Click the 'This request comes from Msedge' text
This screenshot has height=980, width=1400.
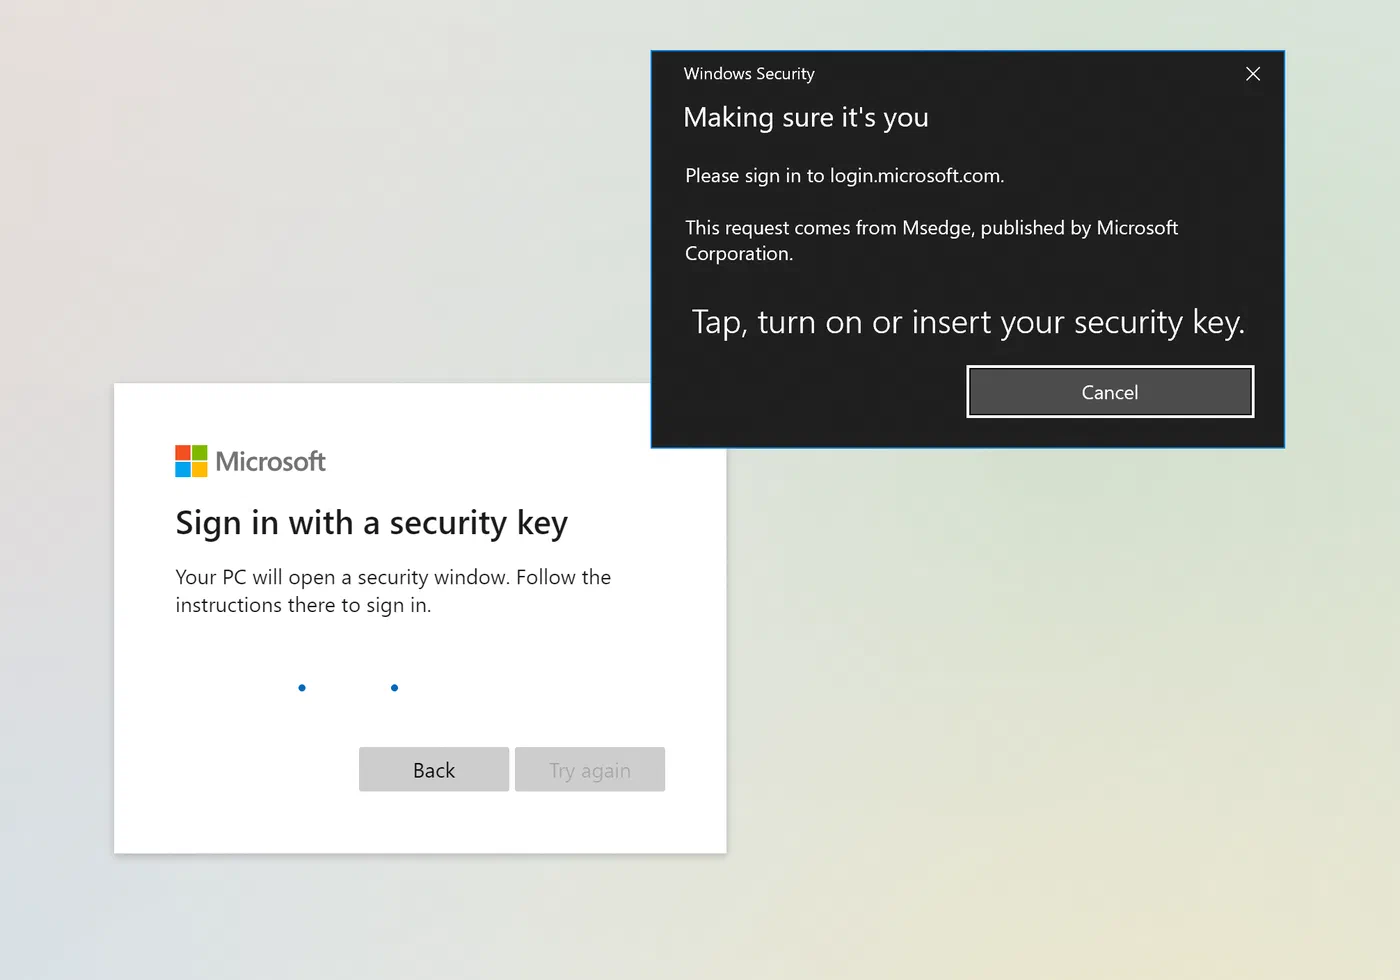pyautogui.click(x=932, y=228)
